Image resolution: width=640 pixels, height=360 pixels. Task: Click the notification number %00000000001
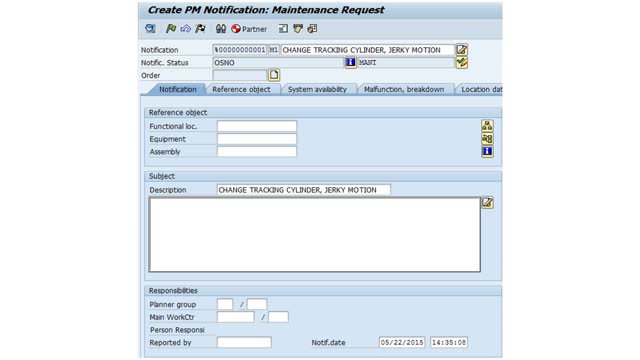click(240, 50)
